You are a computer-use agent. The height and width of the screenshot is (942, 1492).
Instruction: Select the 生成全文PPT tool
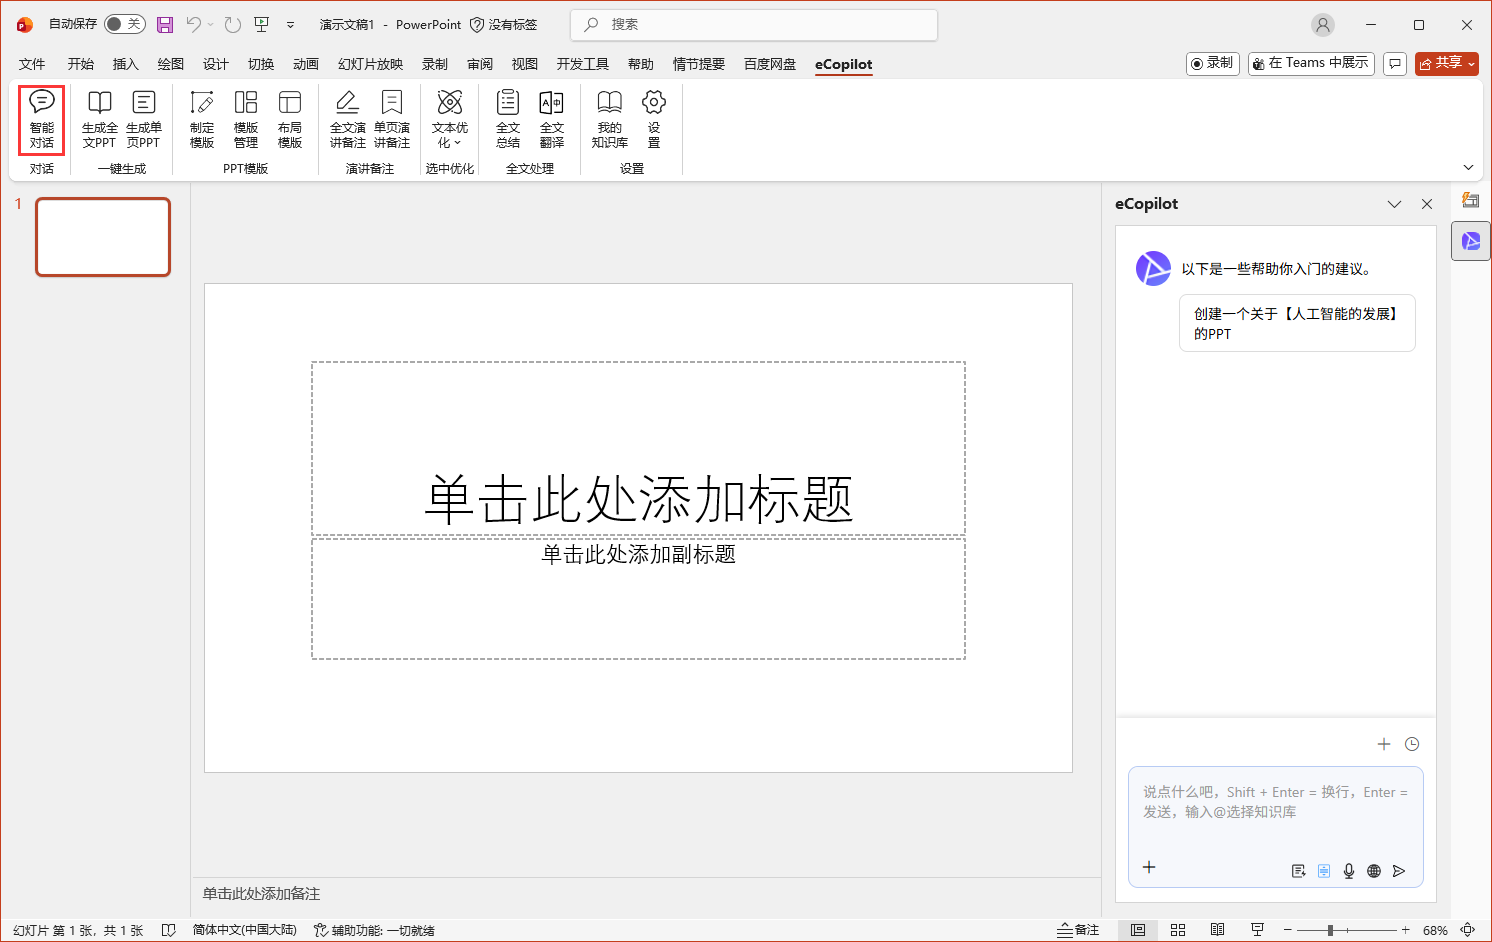(x=99, y=119)
